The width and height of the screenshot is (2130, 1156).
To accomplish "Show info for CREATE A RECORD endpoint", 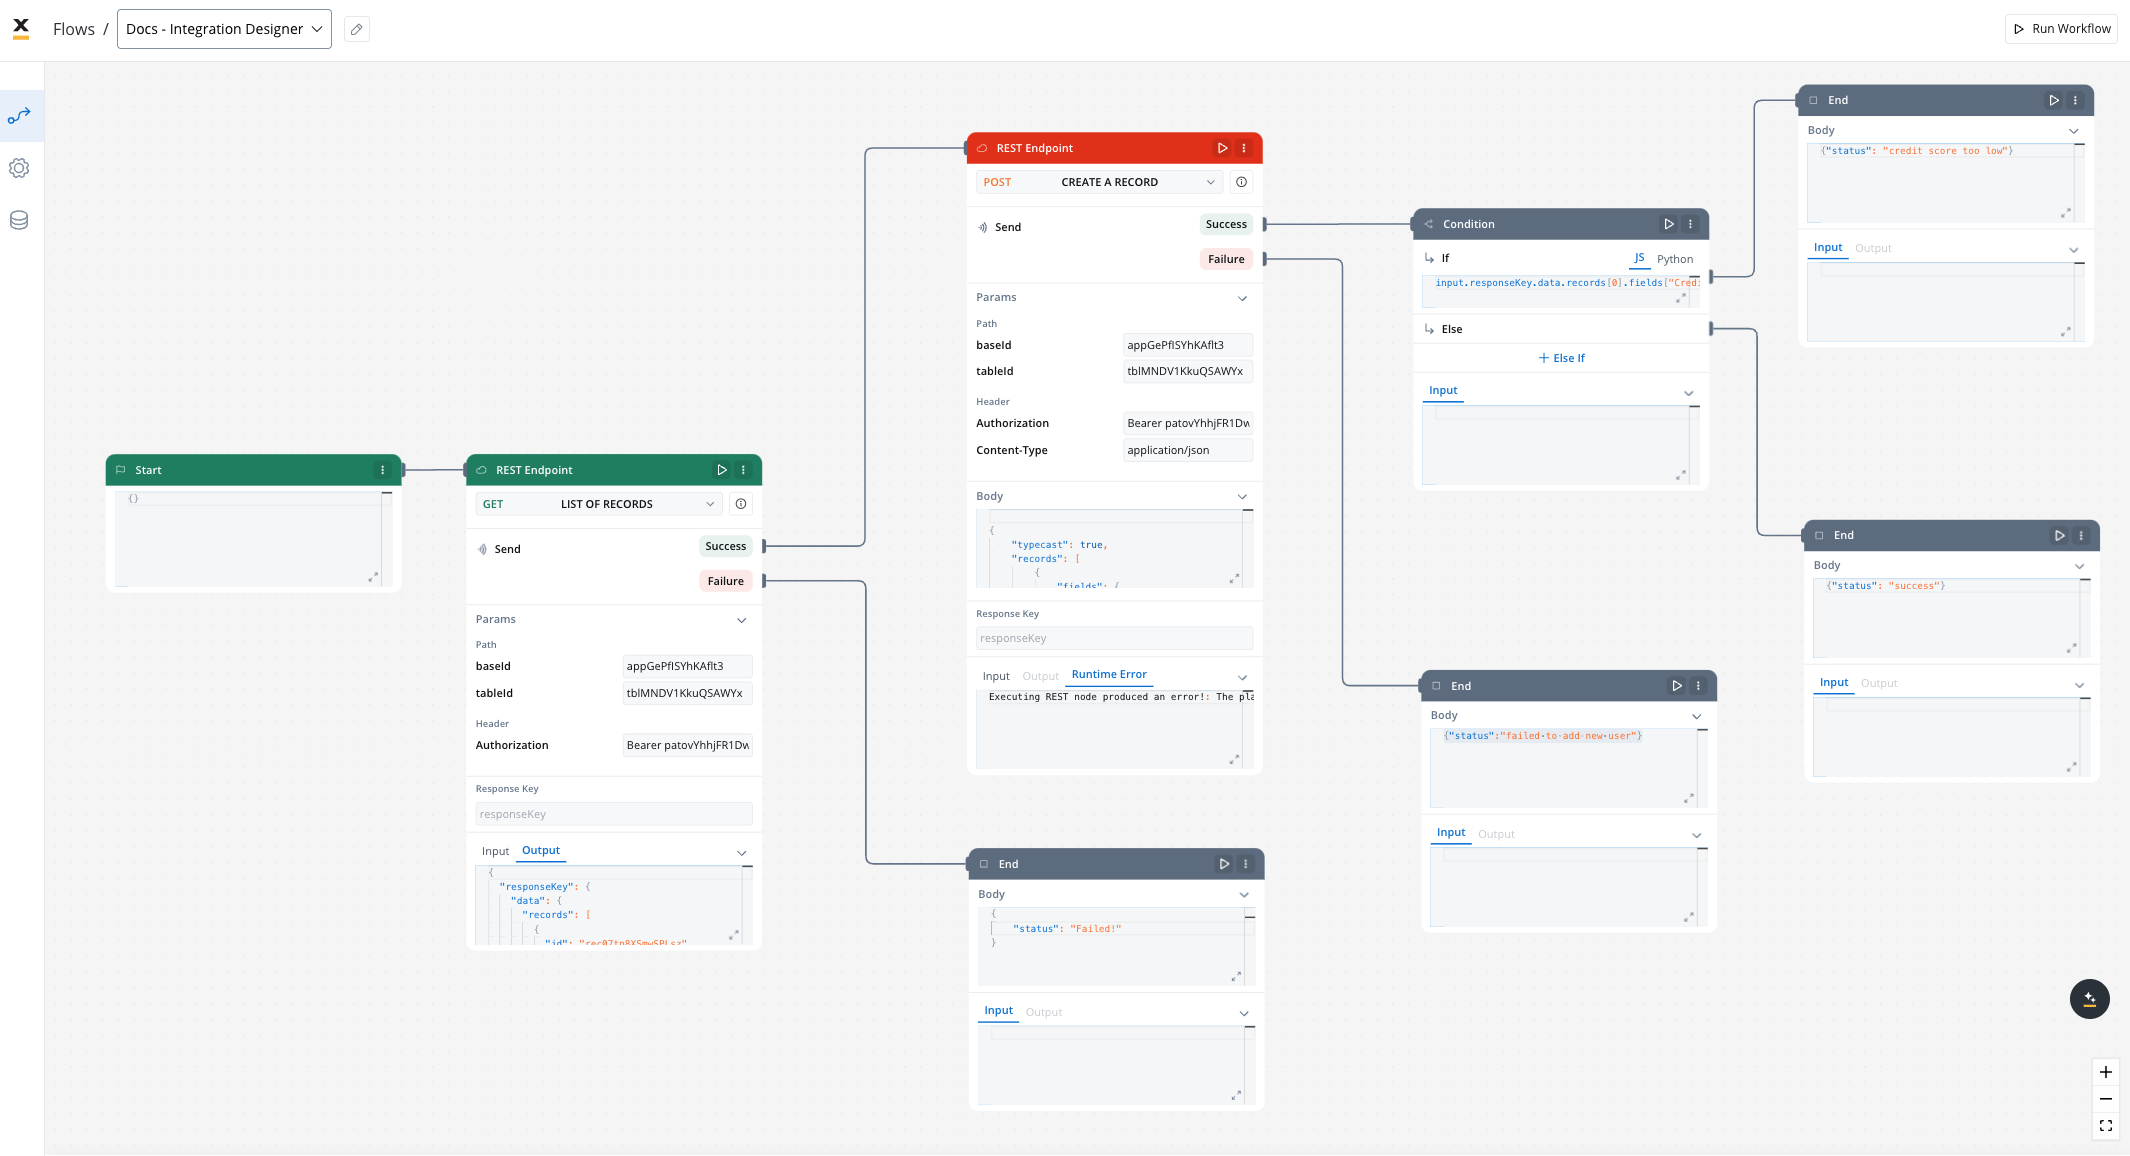I will coord(1241,182).
